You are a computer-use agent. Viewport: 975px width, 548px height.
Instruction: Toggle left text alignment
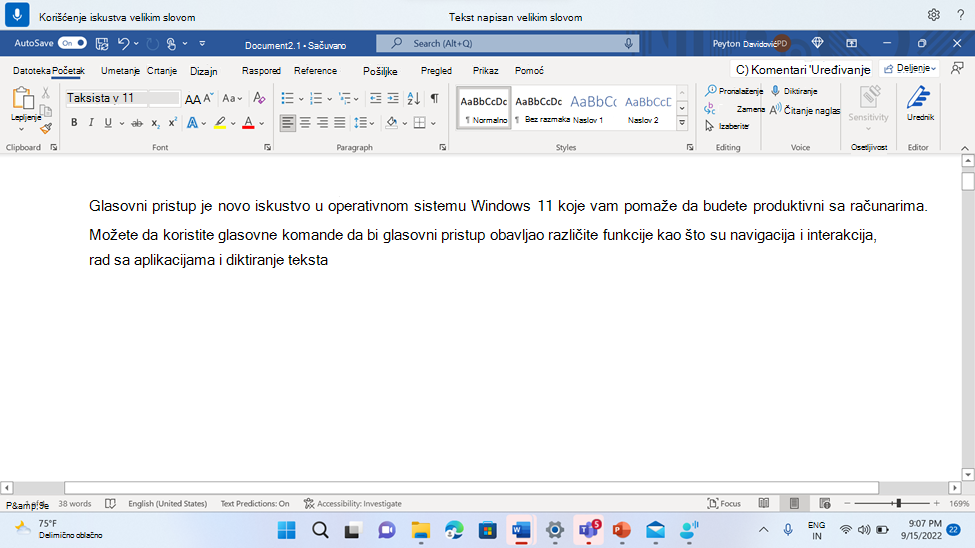(x=287, y=123)
